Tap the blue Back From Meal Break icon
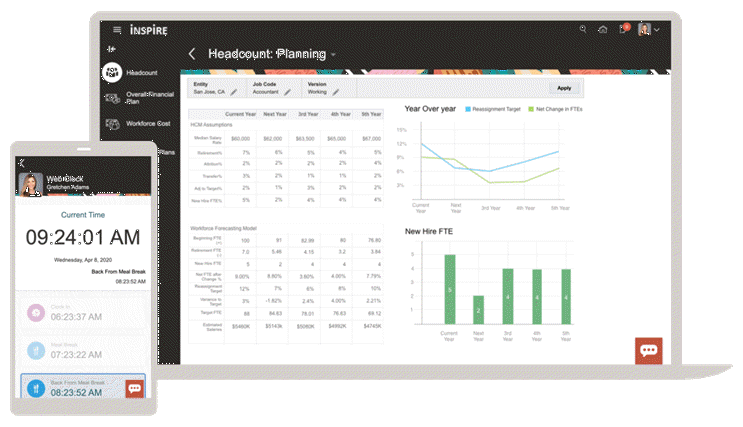This screenshot has height=427, width=743. point(36,389)
